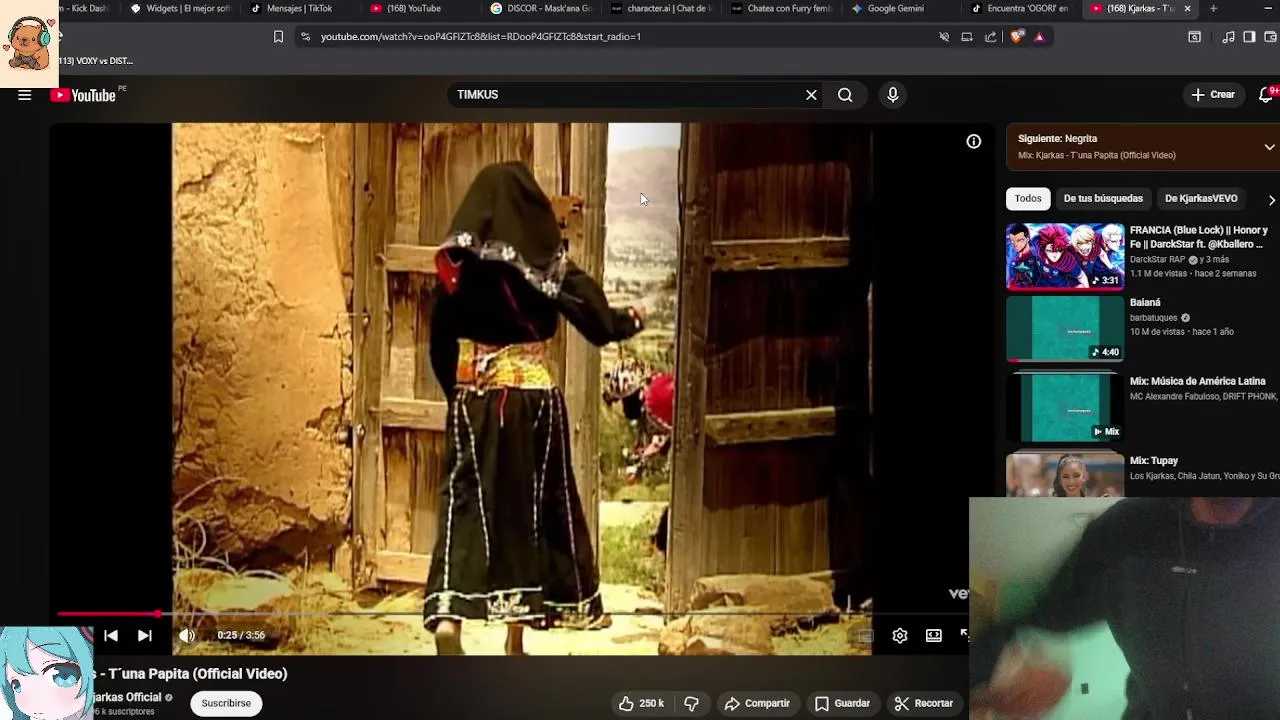This screenshot has height=720, width=1280.
Task: Go to the YouTube home logo
Action: coord(84,95)
